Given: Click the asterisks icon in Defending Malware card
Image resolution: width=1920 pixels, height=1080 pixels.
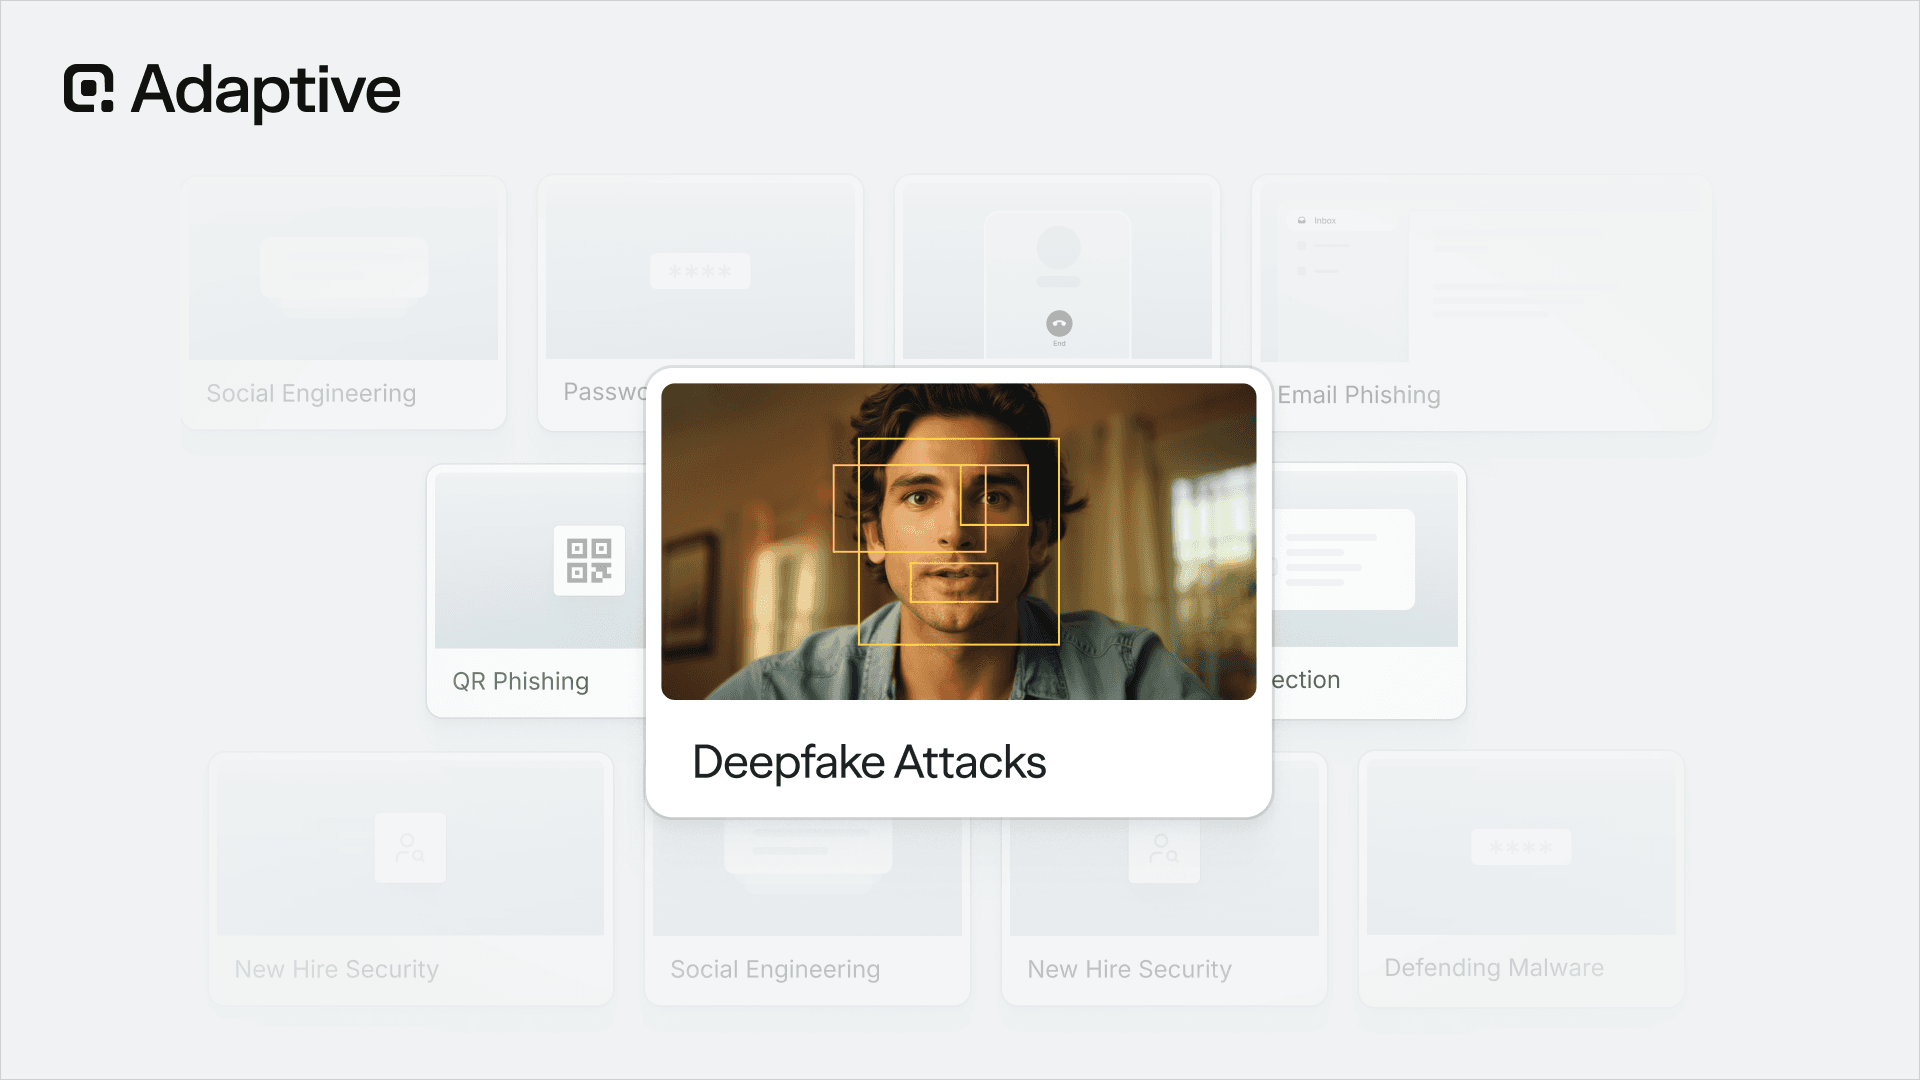Looking at the screenshot, I should (x=1521, y=847).
